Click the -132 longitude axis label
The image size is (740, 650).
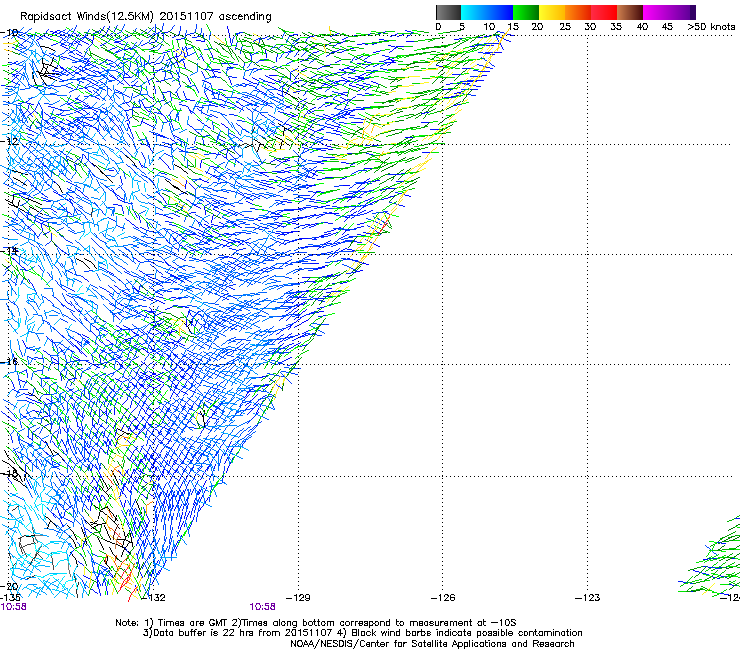pyautogui.click(x=155, y=598)
